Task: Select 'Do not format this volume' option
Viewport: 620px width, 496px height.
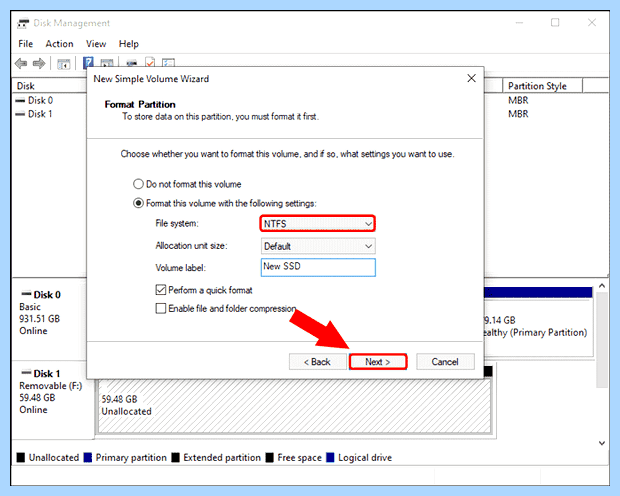Action: pos(187,184)
